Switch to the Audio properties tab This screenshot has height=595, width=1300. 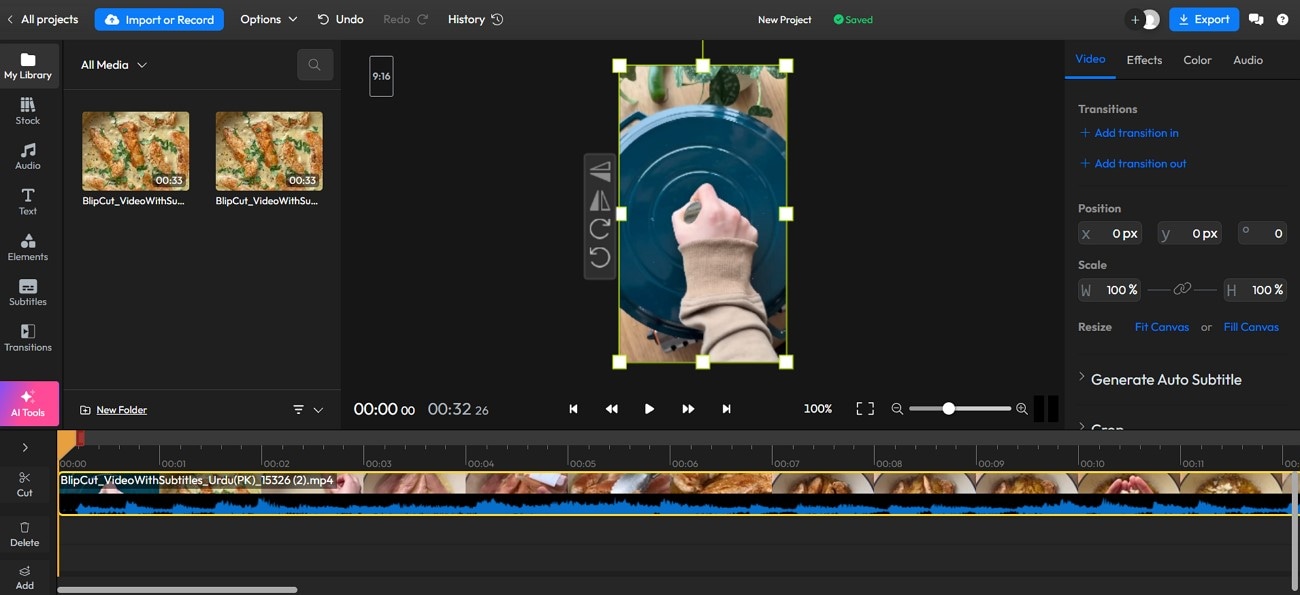point(1248,60)
